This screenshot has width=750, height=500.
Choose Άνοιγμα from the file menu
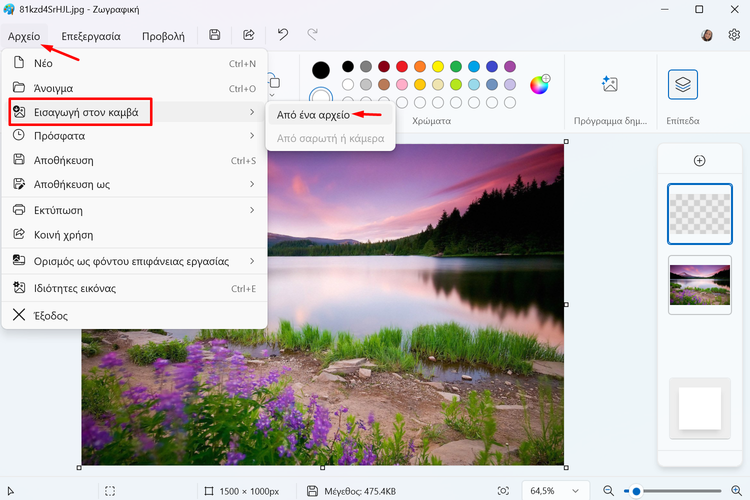134,88
